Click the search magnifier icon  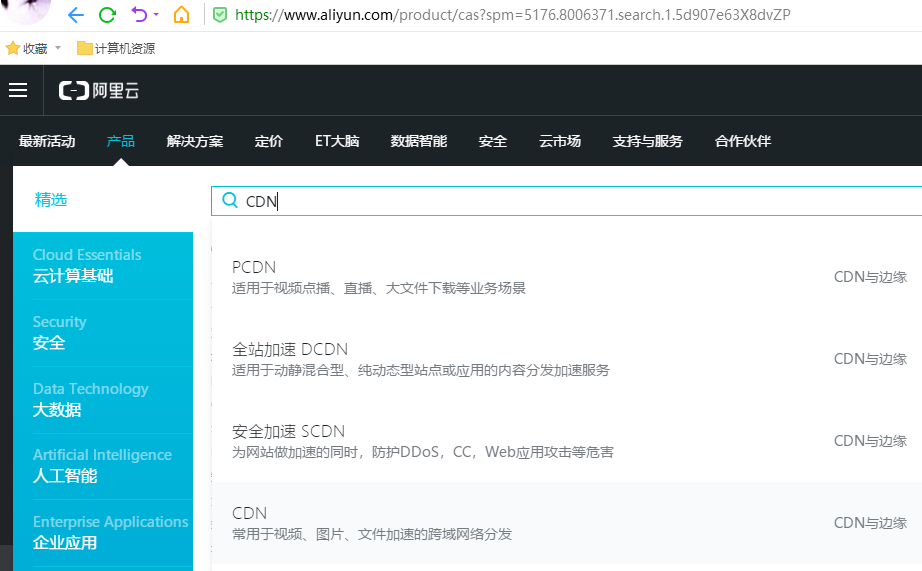tap(229, 201)
